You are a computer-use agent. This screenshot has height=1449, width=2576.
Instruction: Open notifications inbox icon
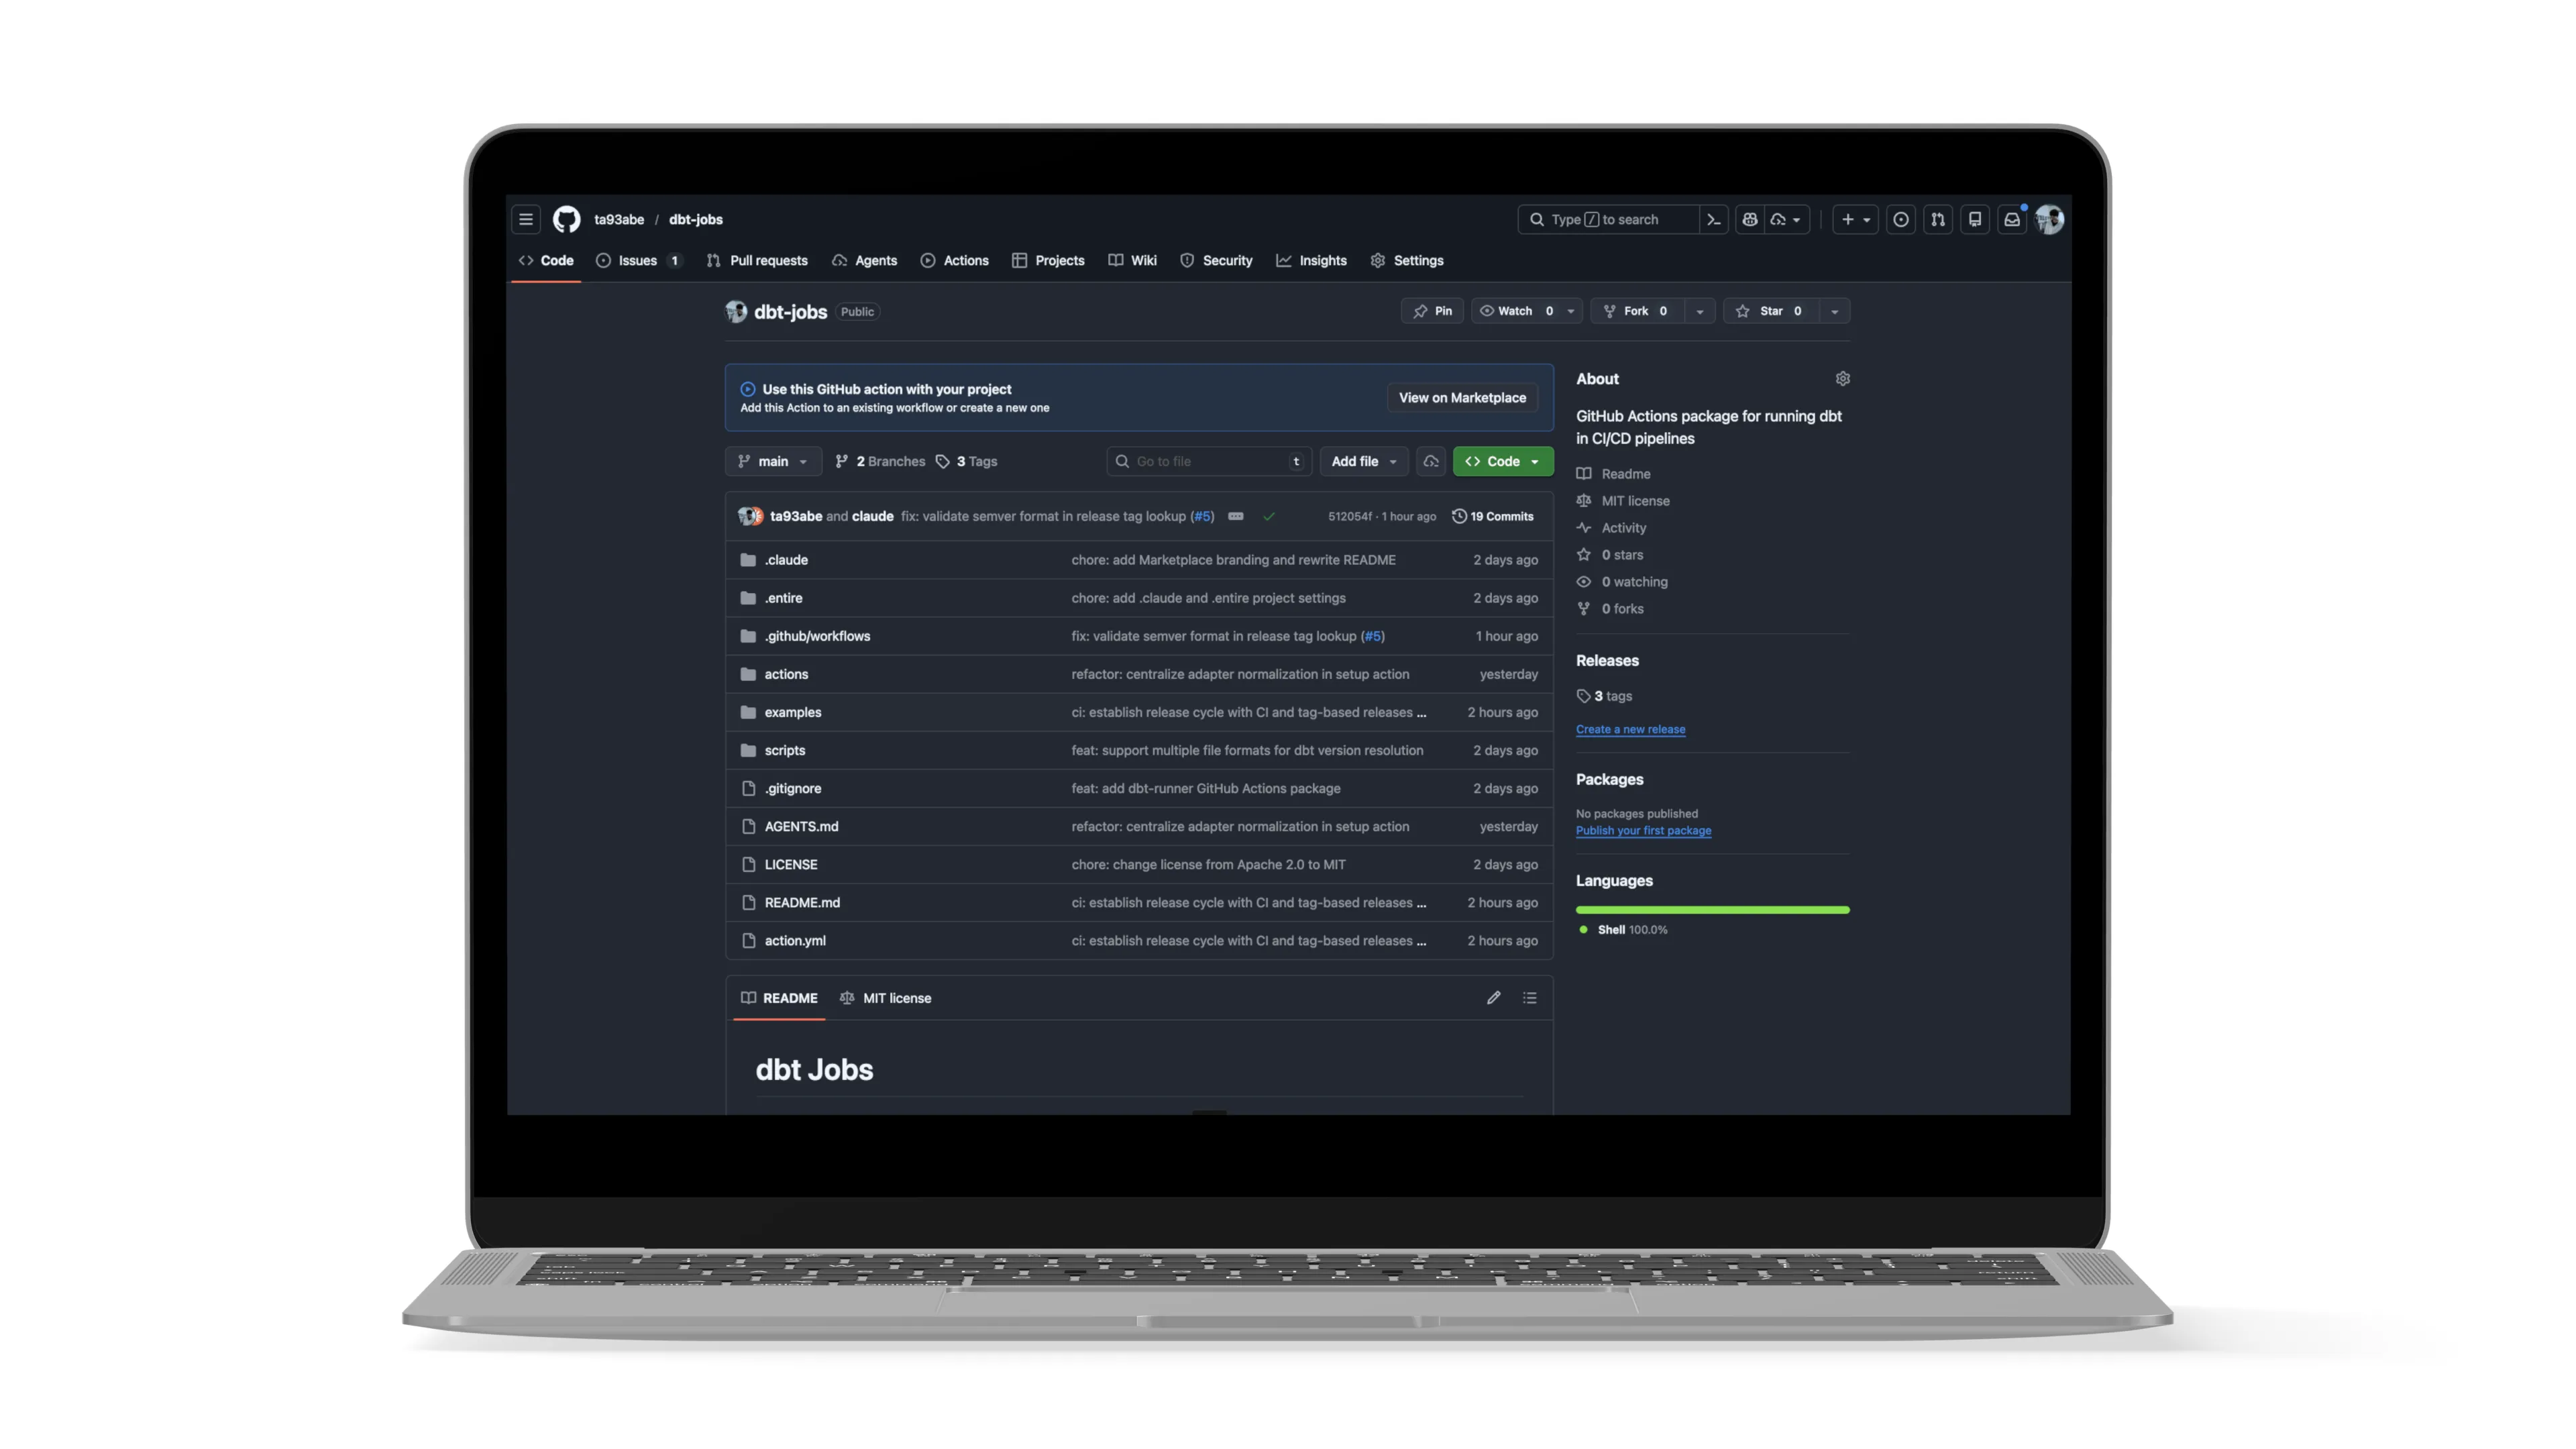(x=2012, y=219)
